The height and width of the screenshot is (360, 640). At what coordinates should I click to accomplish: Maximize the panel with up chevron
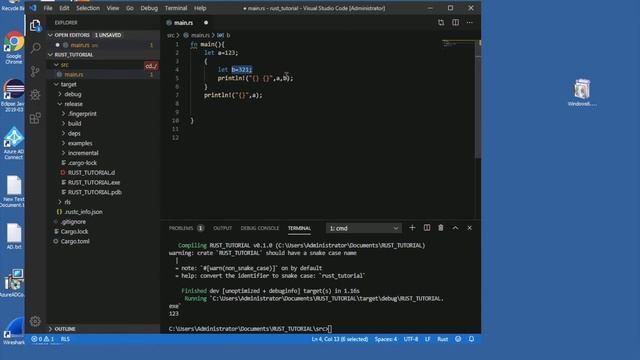(456, 228)
